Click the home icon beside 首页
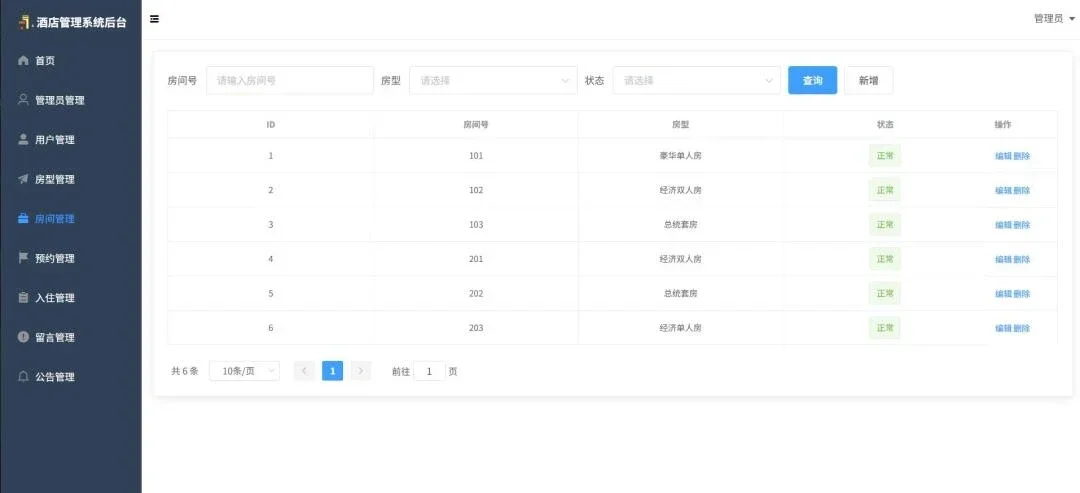 23,61
